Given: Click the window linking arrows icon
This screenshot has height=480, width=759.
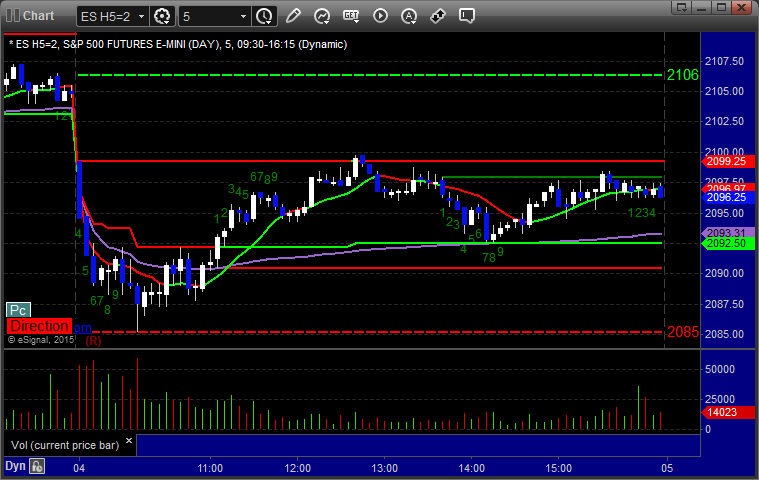Looking at the screenshot, I should coord(438,16).
